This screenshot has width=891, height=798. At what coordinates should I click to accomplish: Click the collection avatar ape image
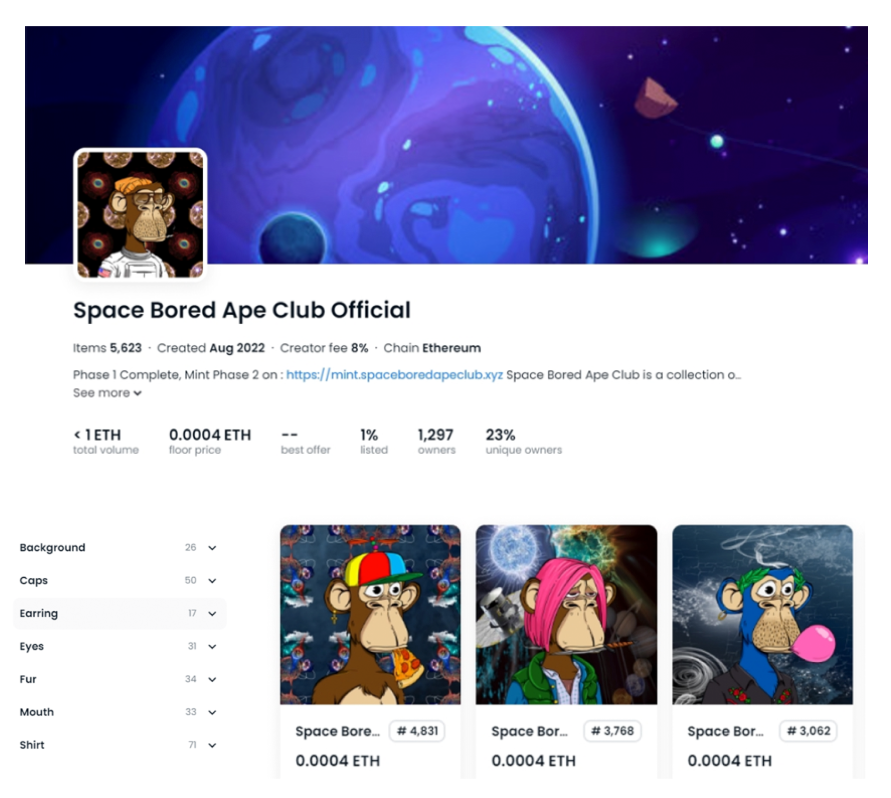coord(140,213)
